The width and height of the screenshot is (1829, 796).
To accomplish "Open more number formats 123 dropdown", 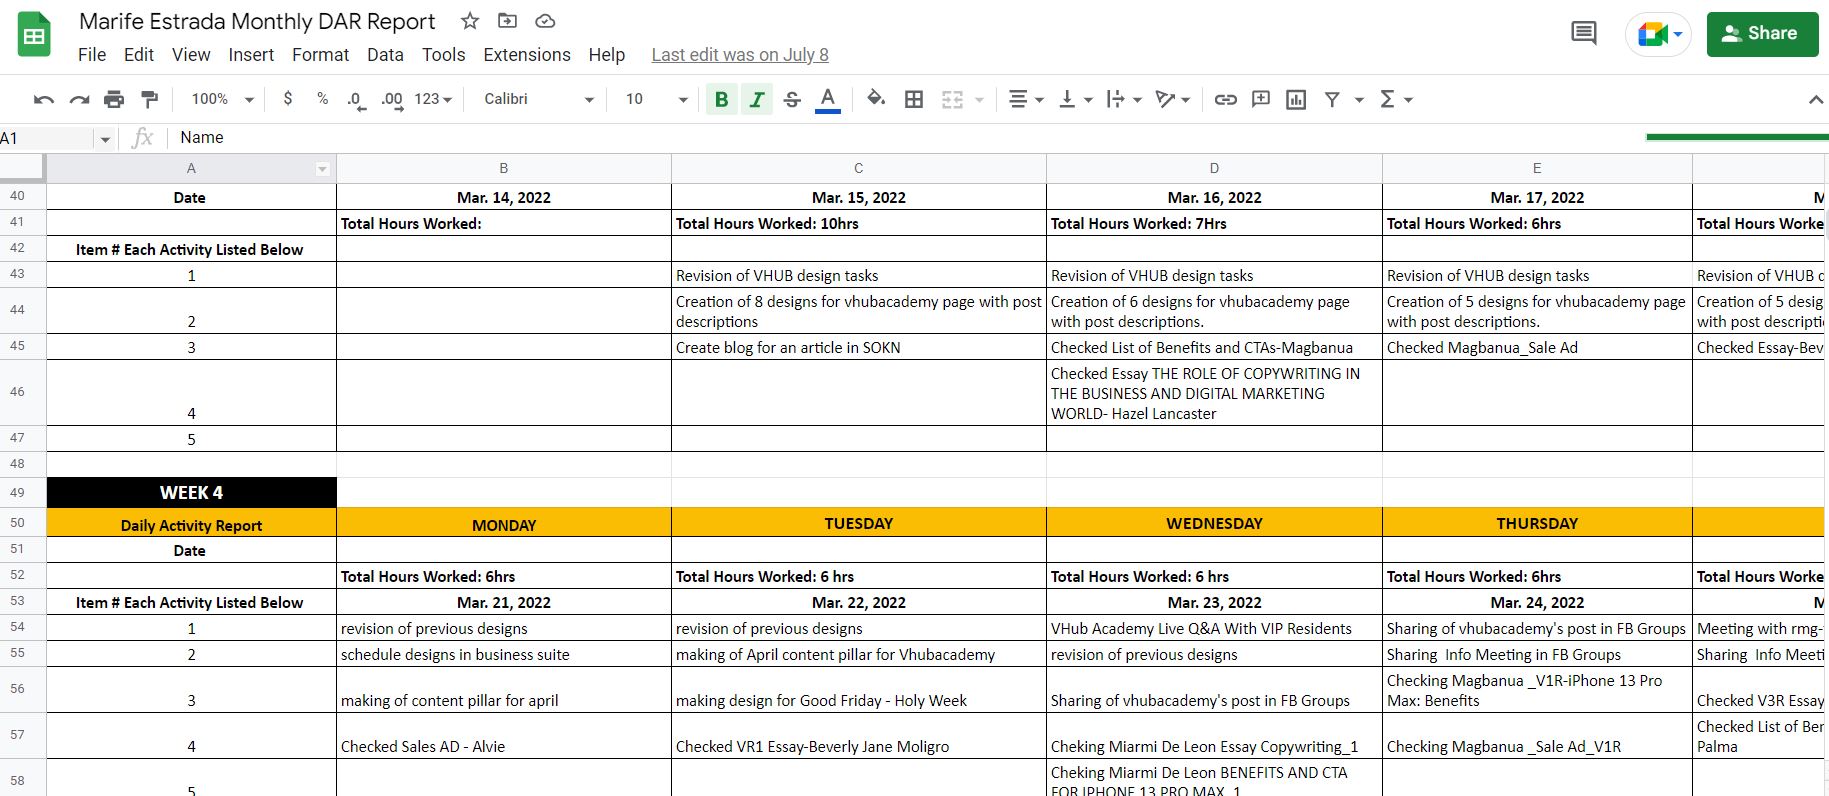I will click(x=433, y=99).
